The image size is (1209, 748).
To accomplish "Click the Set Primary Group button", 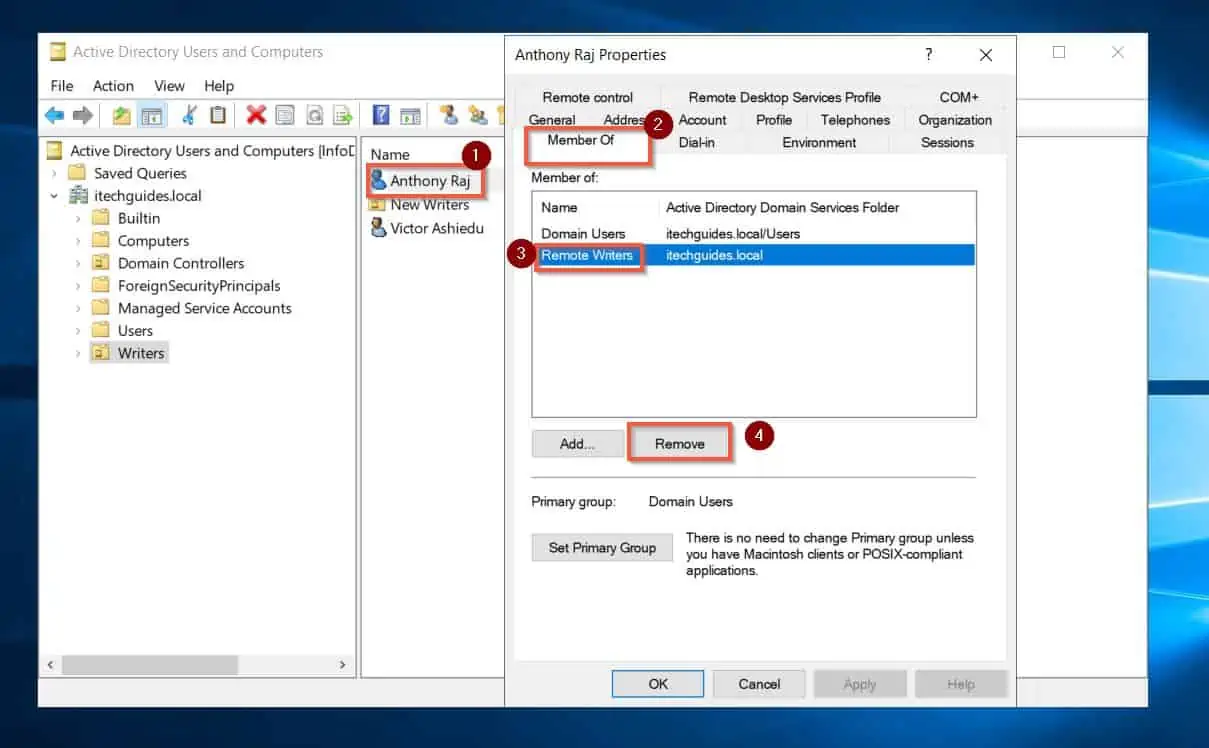I will tap(602, 548).
